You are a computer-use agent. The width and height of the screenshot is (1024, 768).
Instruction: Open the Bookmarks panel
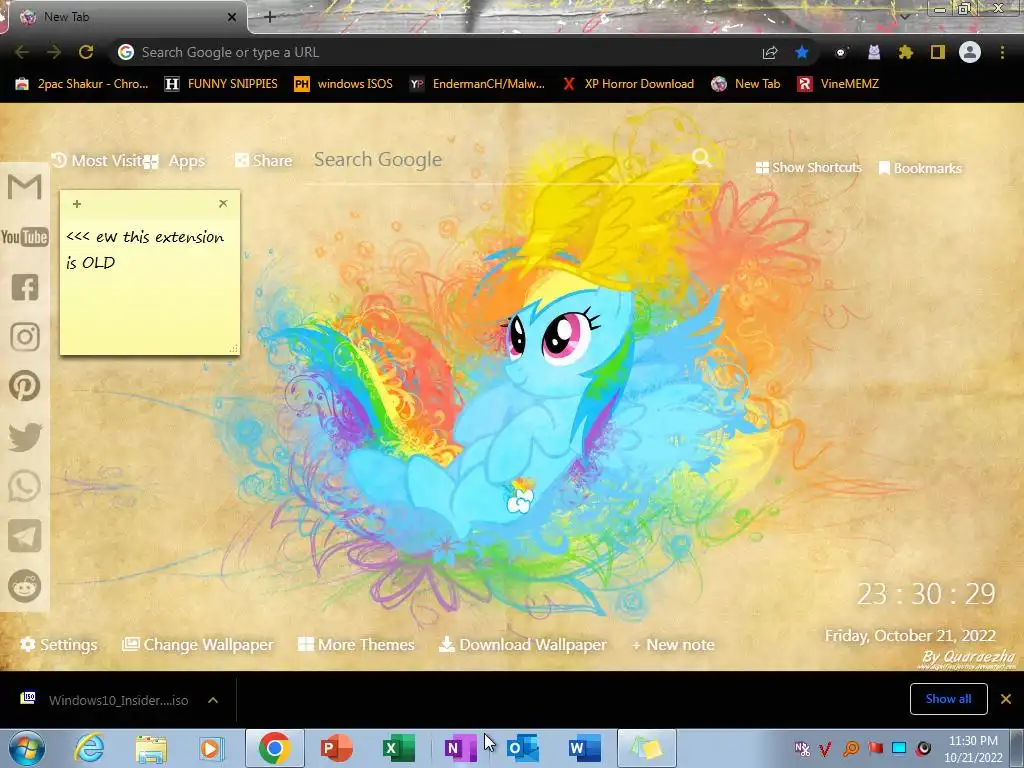coord(920,168)
